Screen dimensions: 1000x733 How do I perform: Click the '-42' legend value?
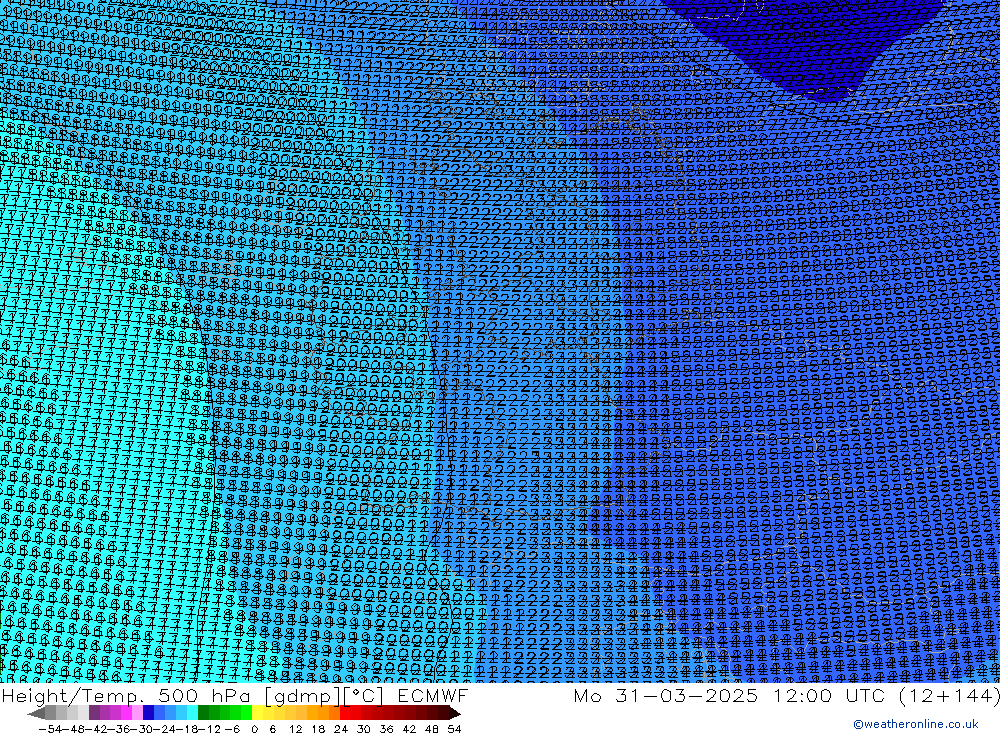point(98,729)
